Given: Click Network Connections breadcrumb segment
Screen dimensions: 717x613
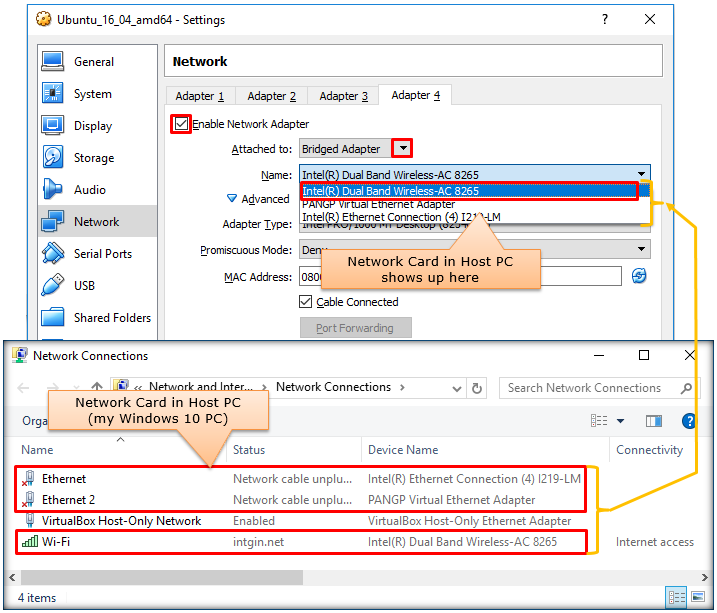Looking at the screenshot, I should click(x=333, y=387).
